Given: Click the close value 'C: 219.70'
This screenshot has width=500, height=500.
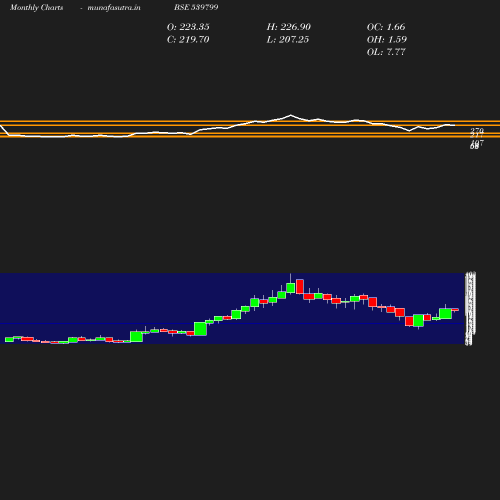Looking at the screenshot, I should pos(188,39).
